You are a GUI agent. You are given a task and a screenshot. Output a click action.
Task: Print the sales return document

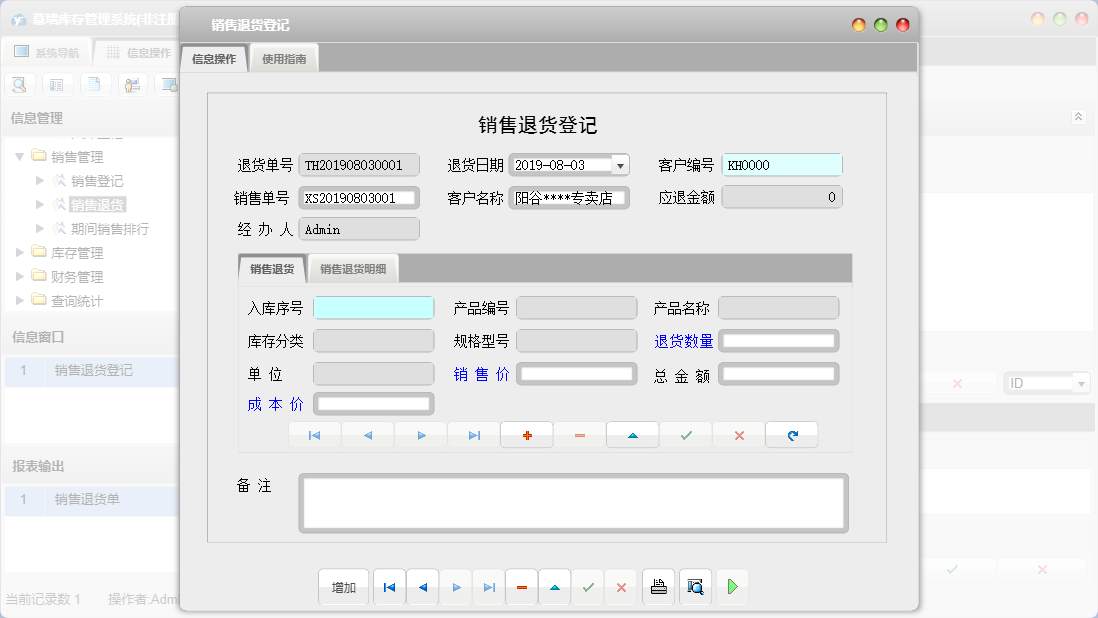click(x=659, y=587)
